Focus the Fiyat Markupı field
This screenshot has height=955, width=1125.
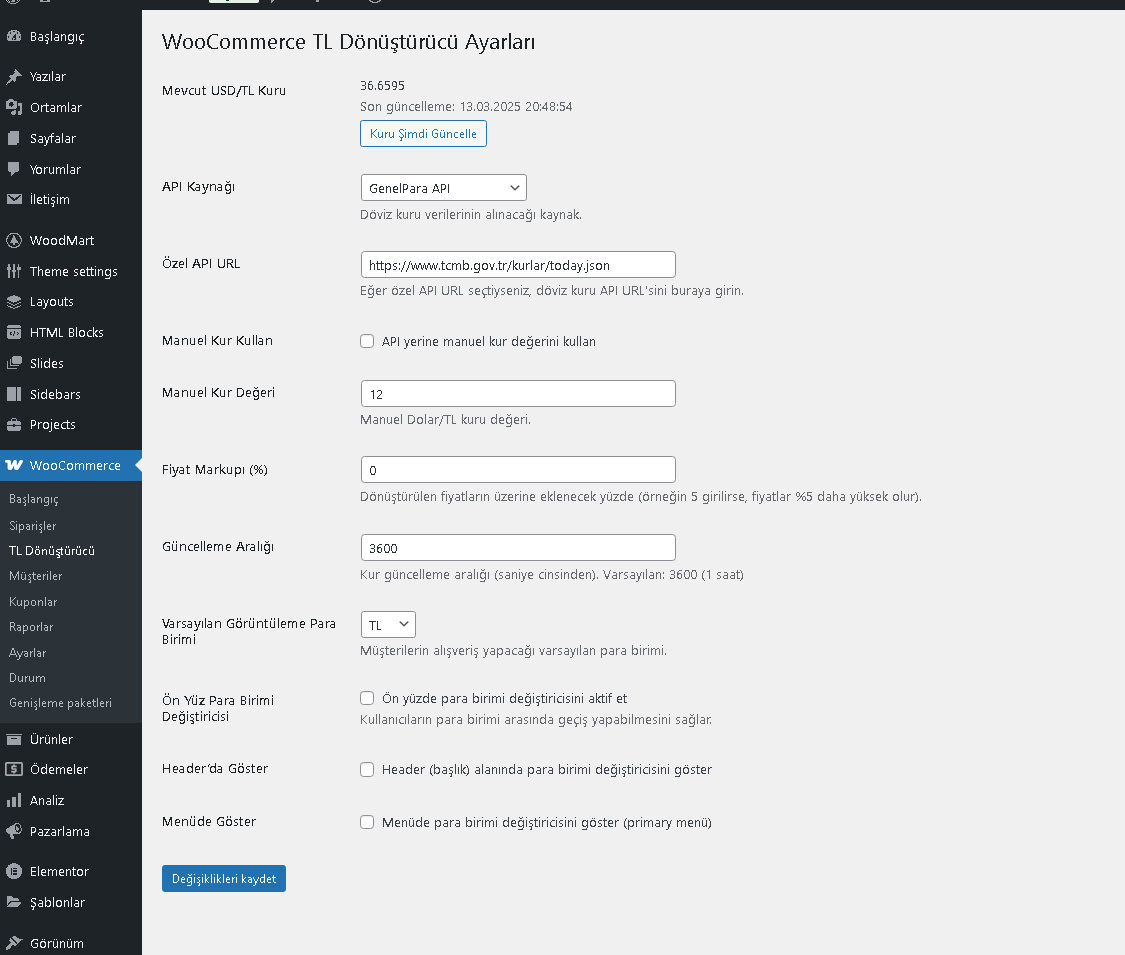(x=518, y=470)
